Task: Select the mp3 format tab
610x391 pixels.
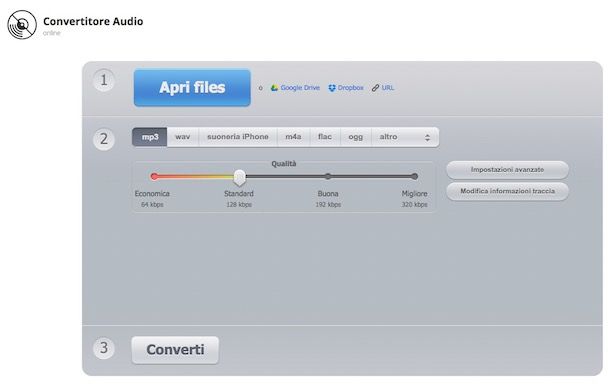Action: [150, 137]
